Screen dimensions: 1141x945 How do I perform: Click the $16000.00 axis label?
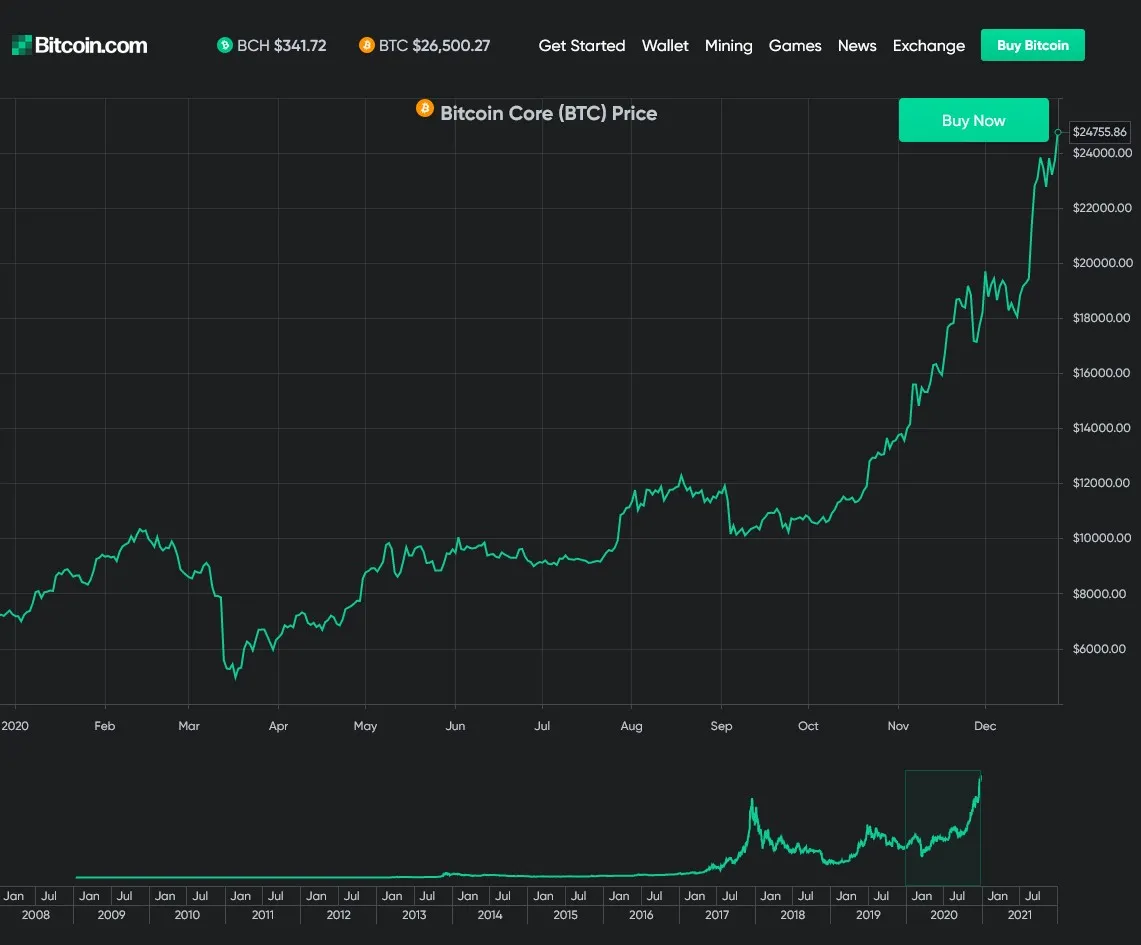coord(1102,372)
